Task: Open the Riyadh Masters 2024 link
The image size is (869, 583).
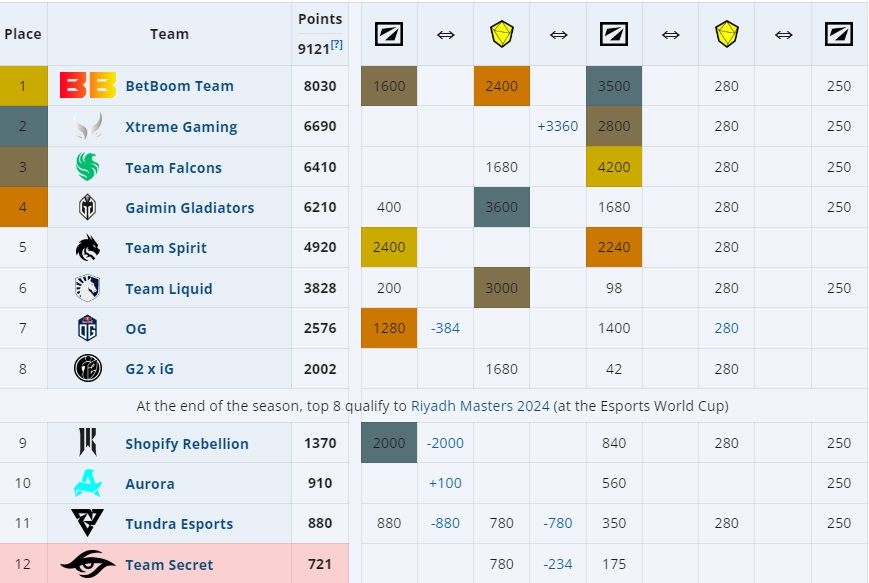Action: click(480, 406)
